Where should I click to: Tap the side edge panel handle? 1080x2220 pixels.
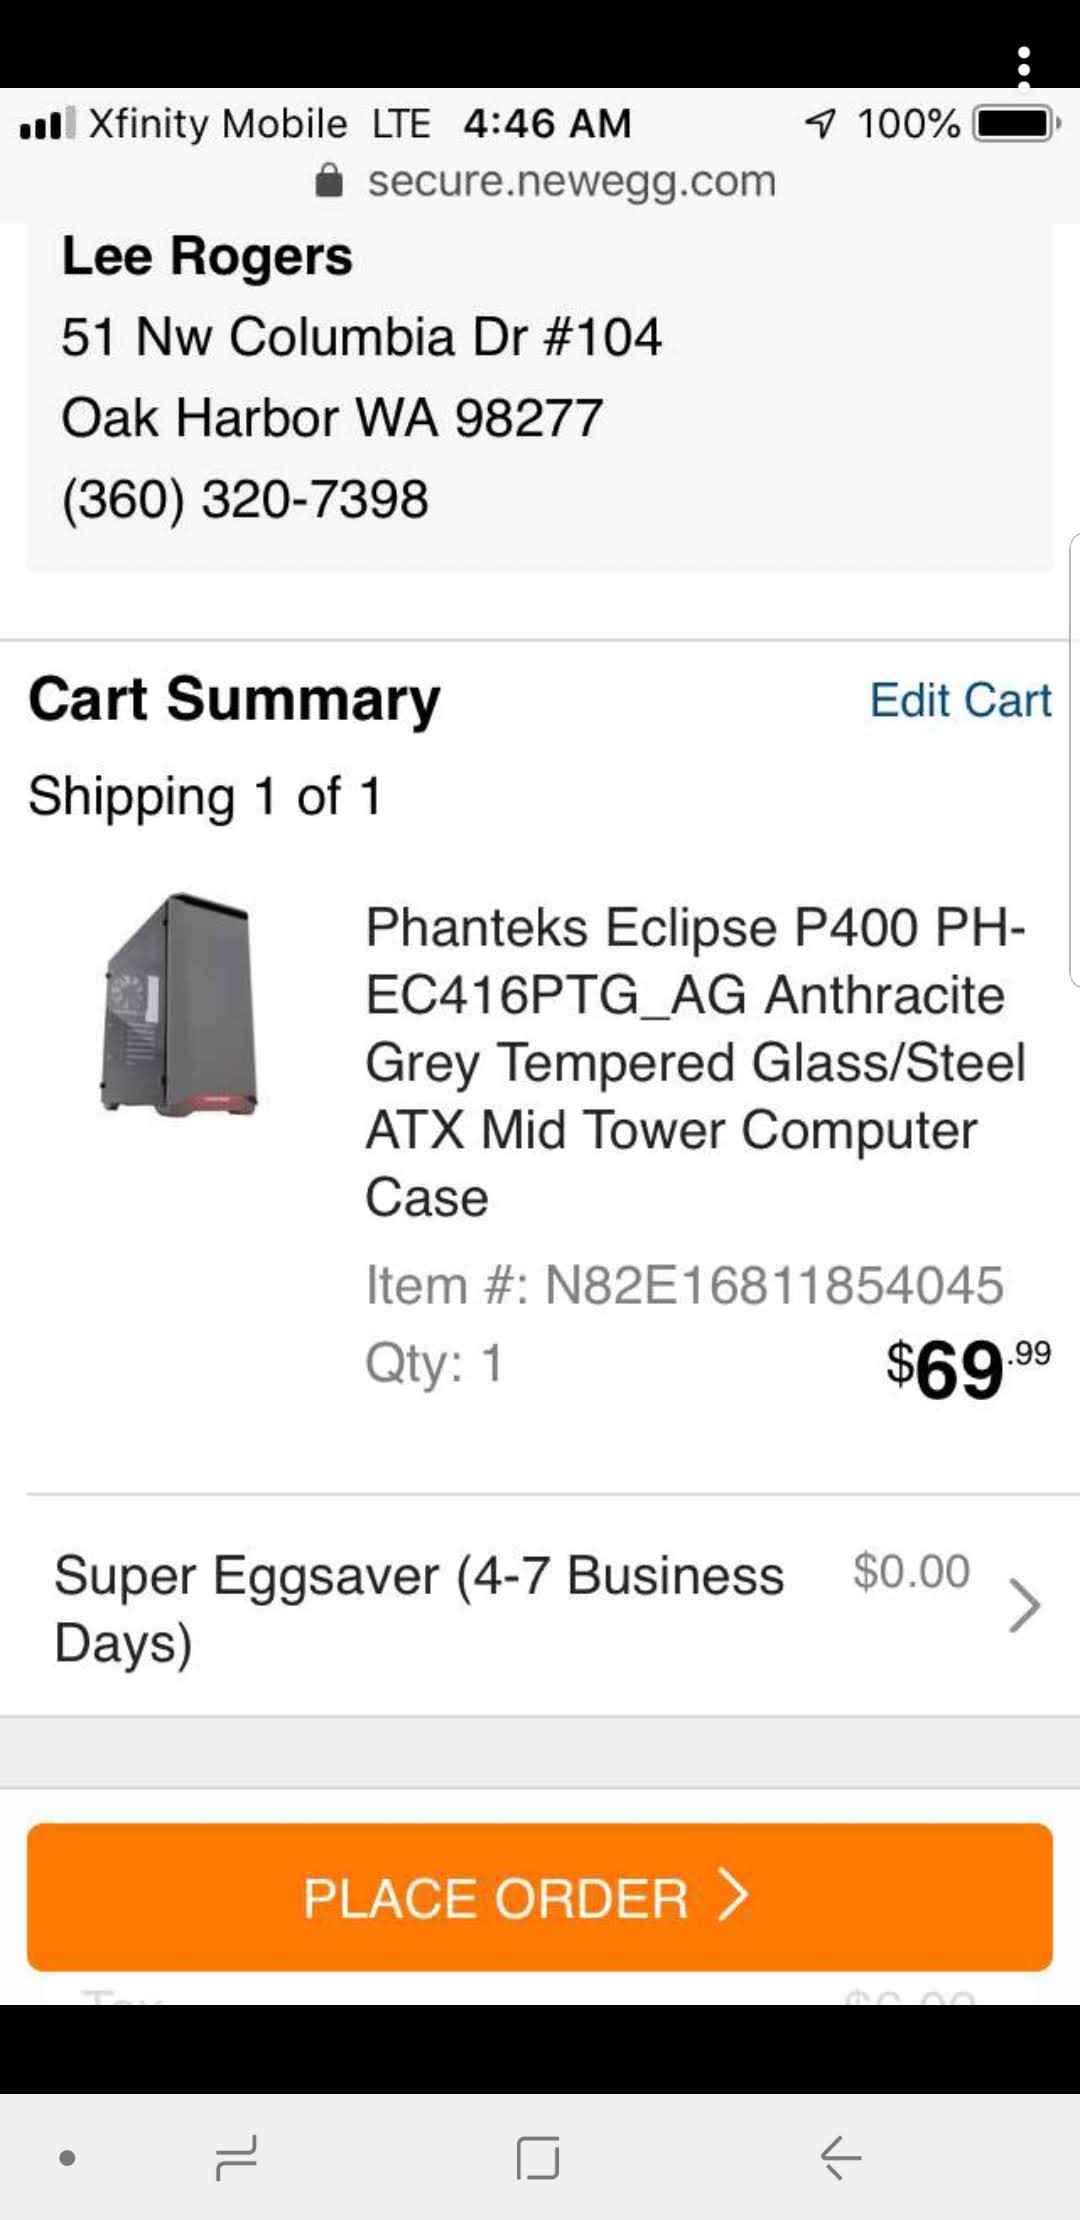point(1073,760)
